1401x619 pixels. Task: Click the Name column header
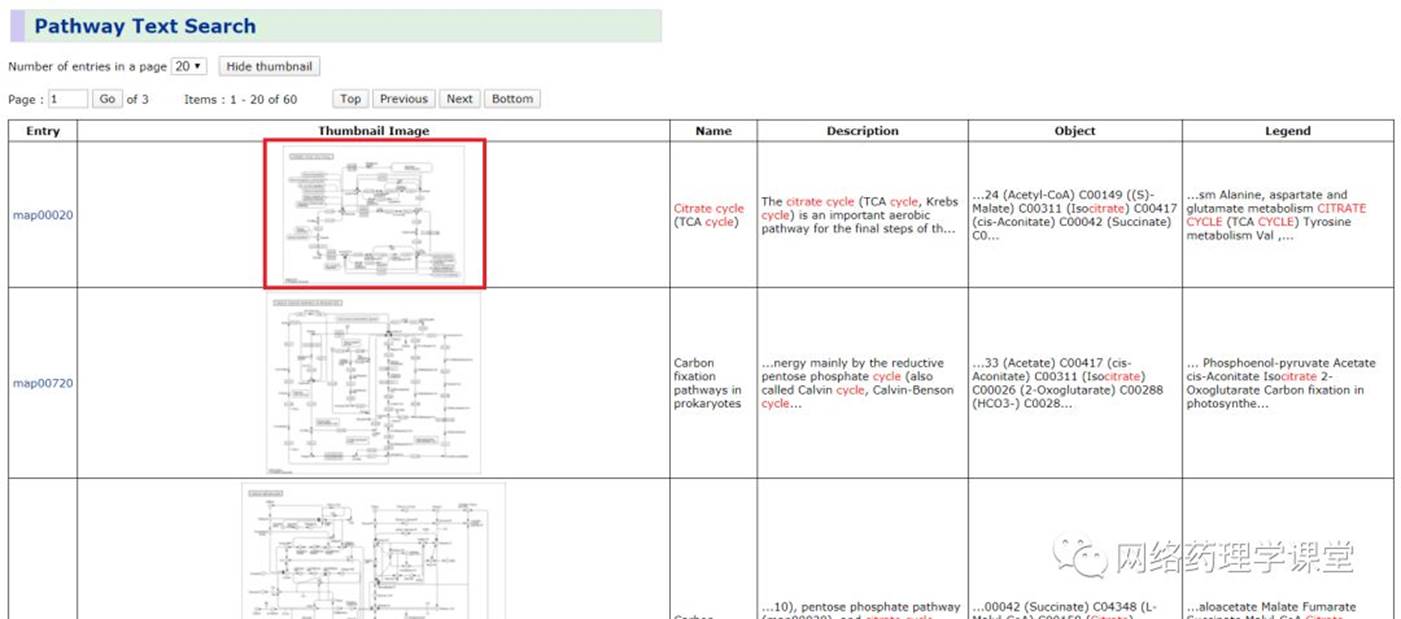point(713,131)
